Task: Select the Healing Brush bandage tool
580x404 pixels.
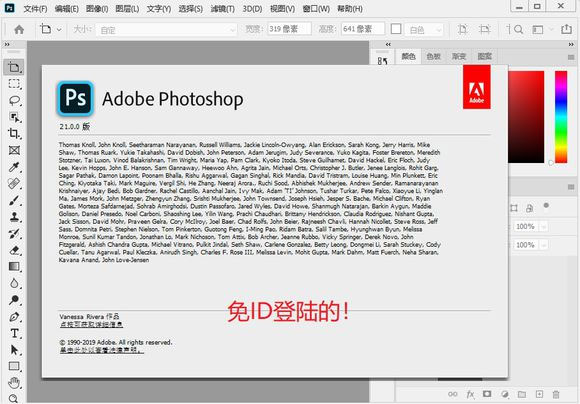Action: pos(14,184)
